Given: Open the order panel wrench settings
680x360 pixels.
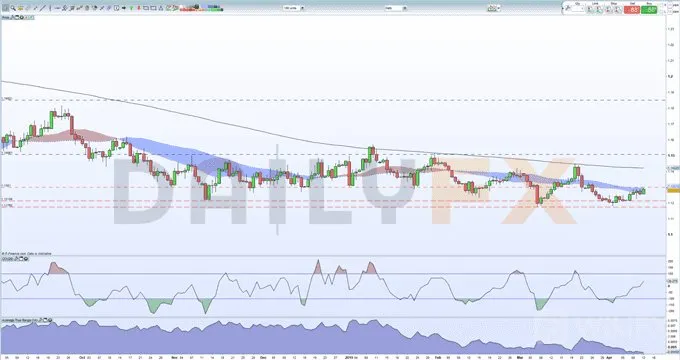Looking at the screenshot, I should 567,8.
